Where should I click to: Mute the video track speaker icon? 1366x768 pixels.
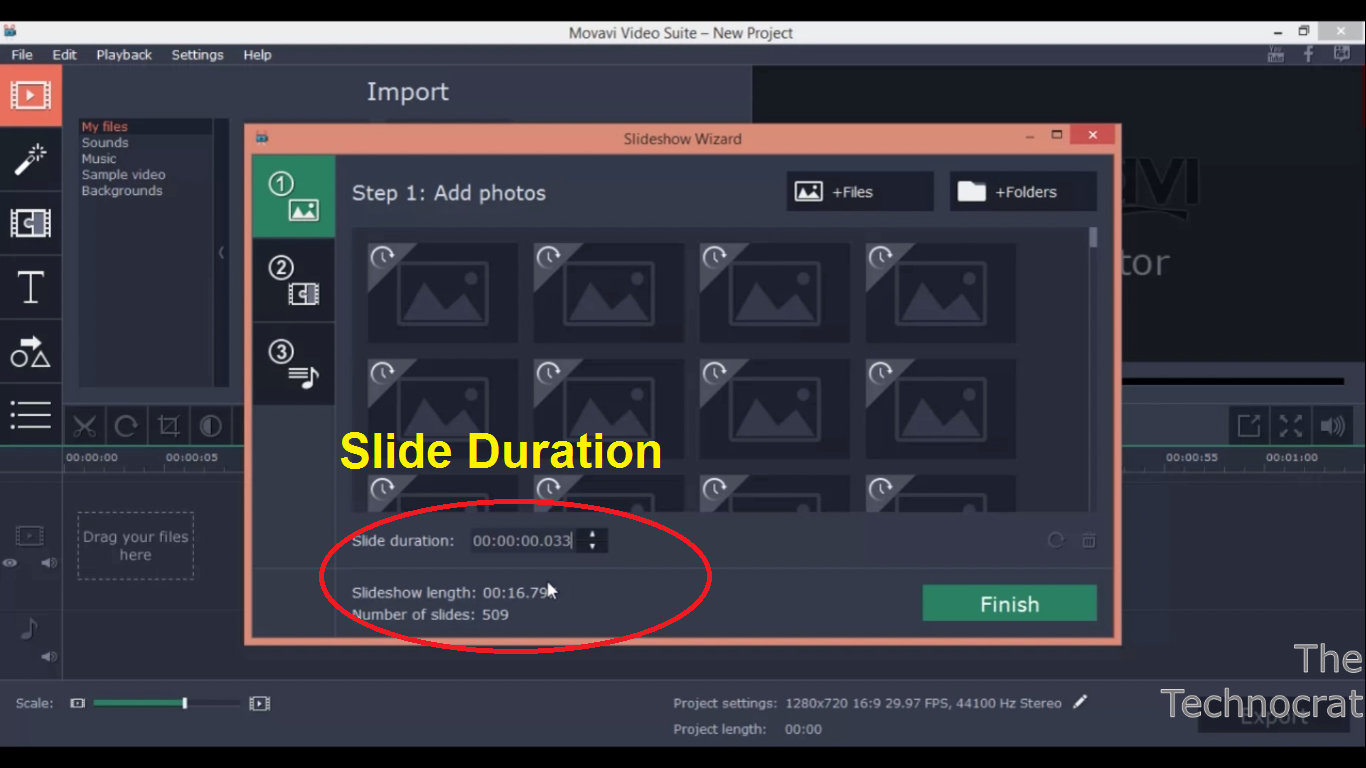[x=47, y=563]
